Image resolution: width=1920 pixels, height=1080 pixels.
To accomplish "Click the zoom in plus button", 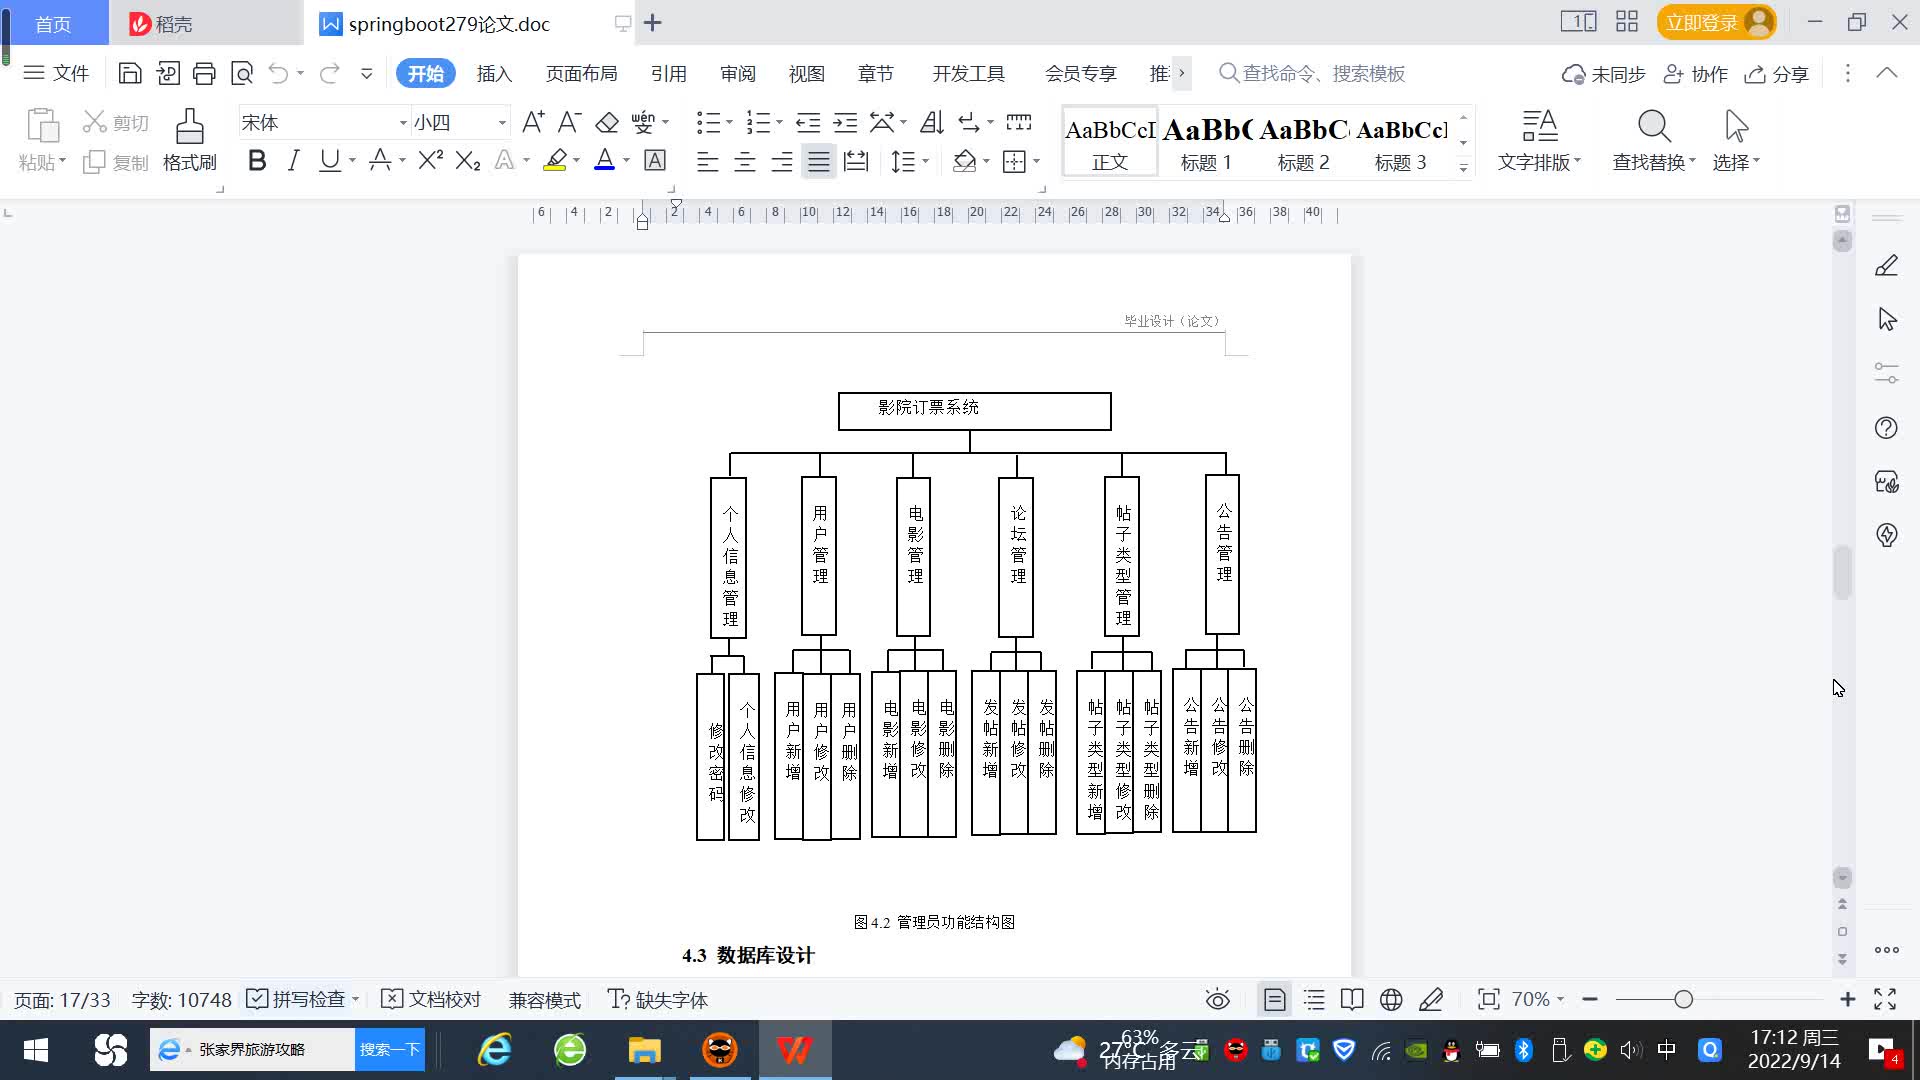I will point(1847,999).
